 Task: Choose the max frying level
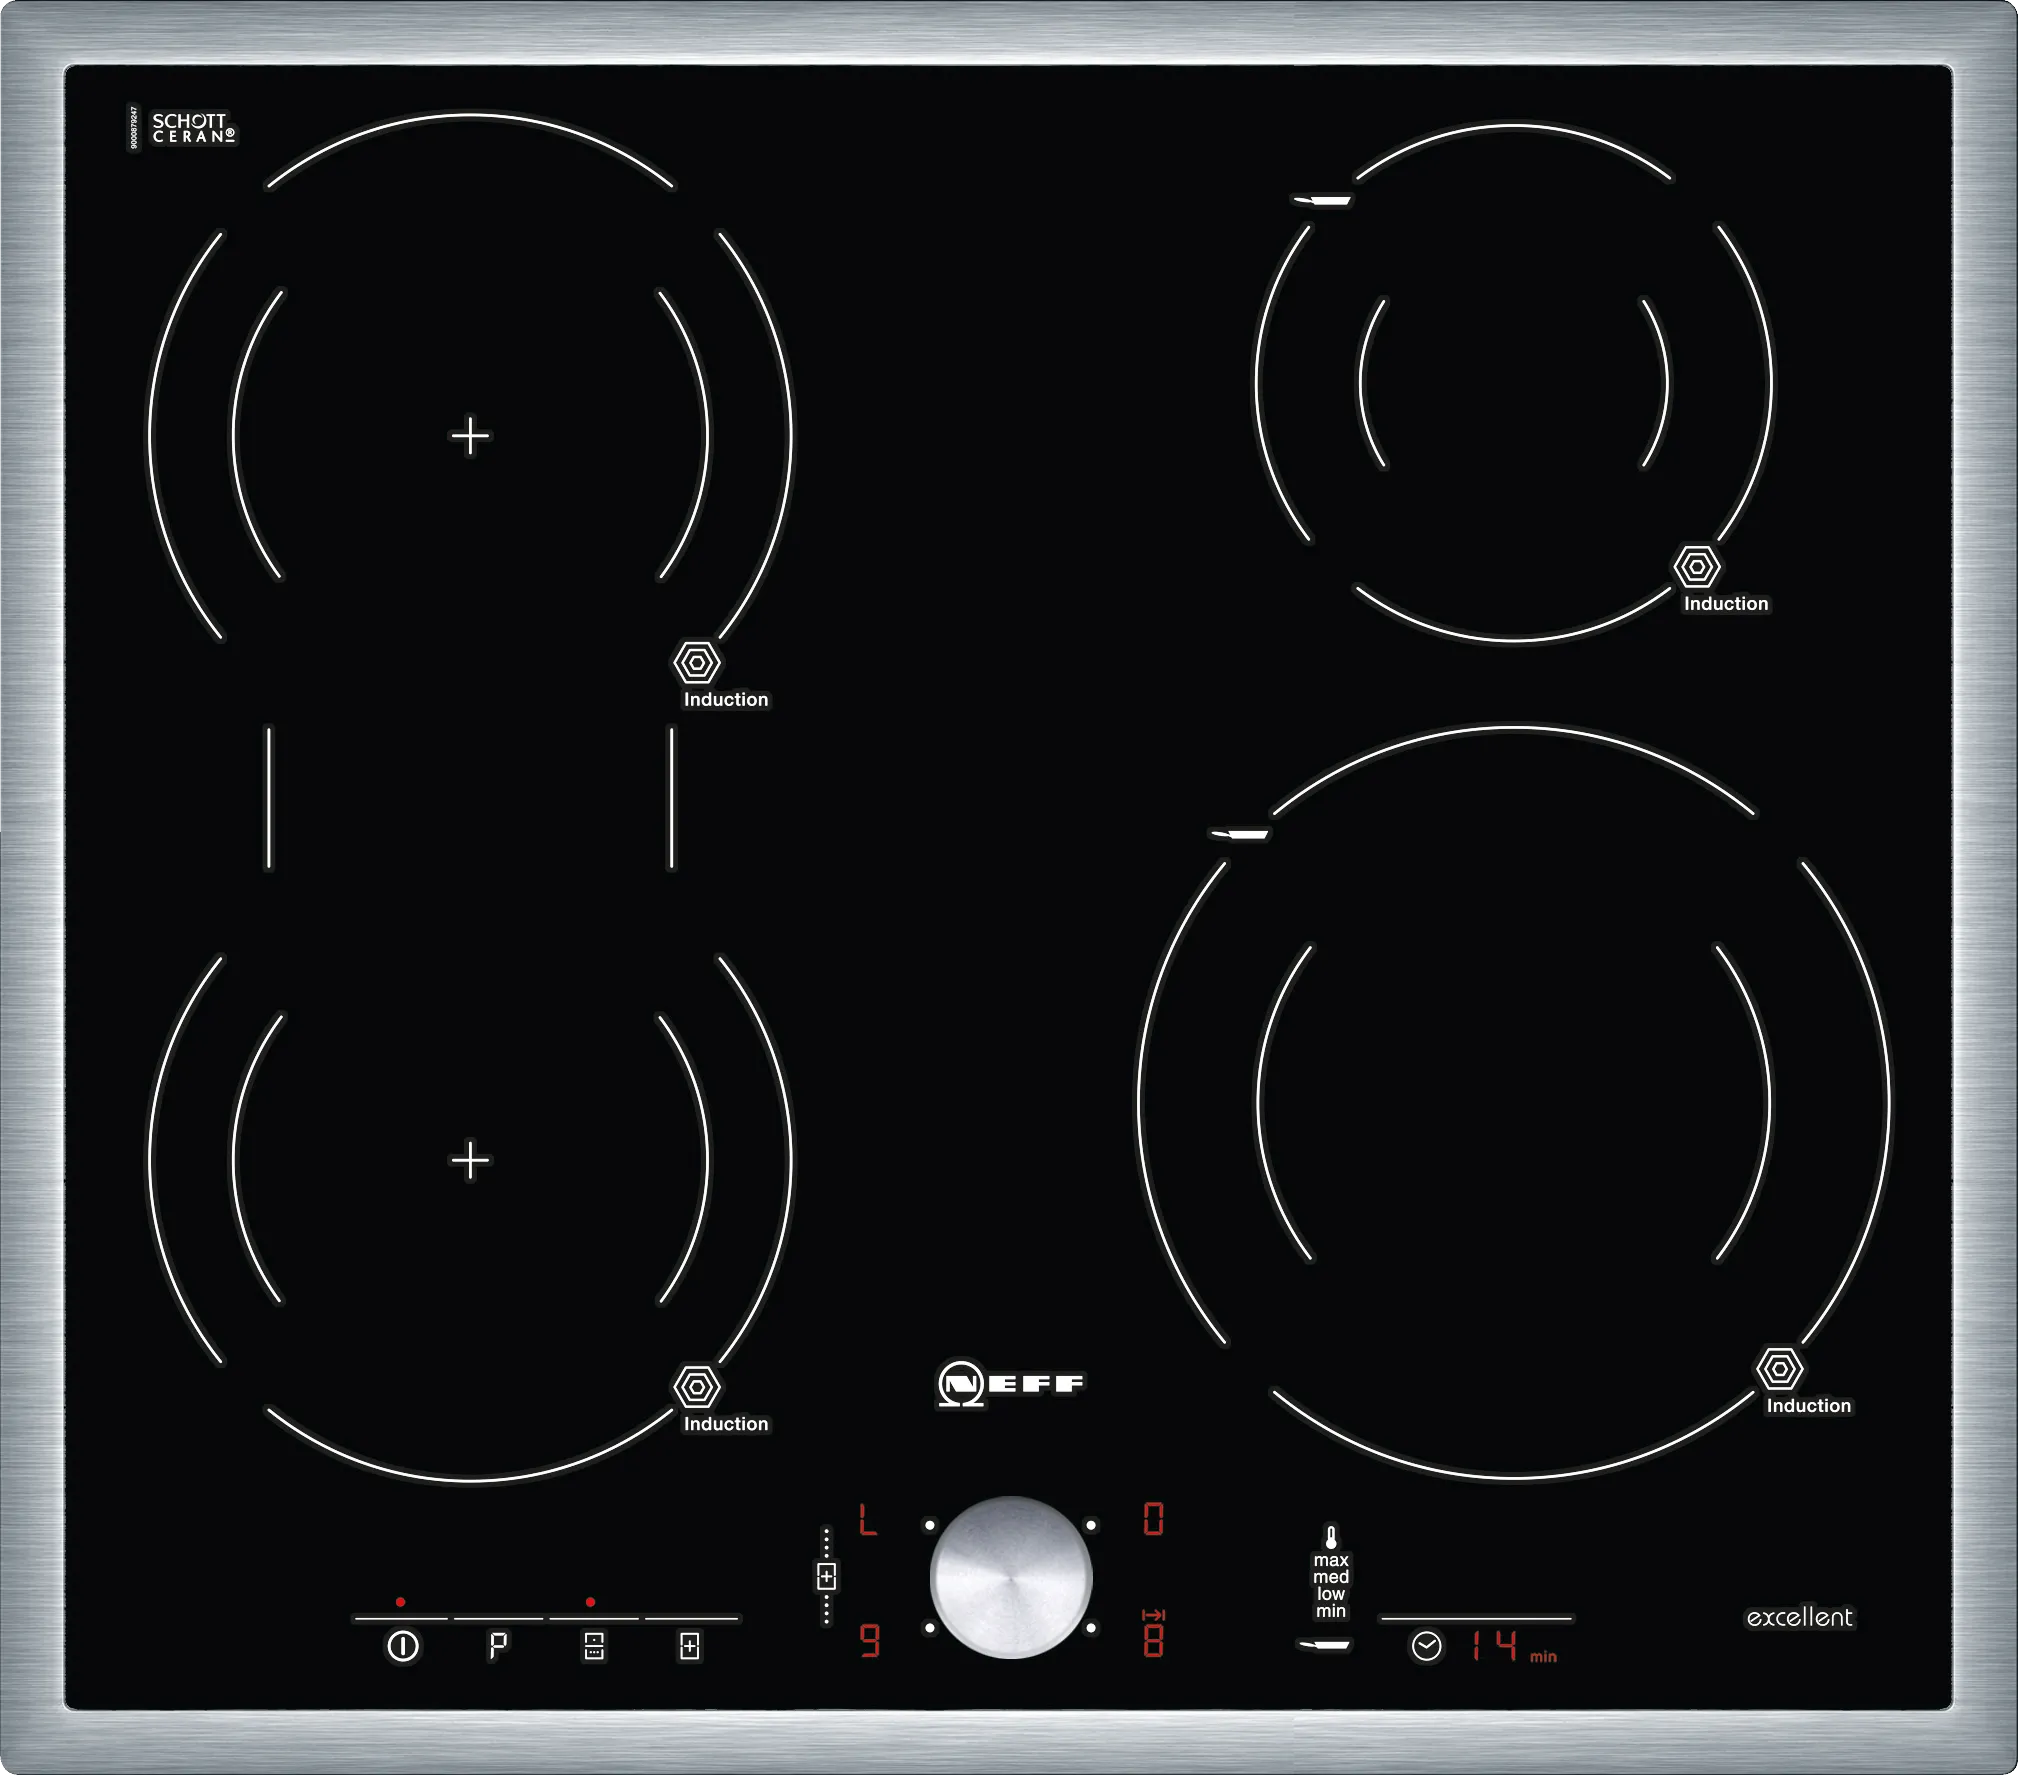tap(1331, 1560)
